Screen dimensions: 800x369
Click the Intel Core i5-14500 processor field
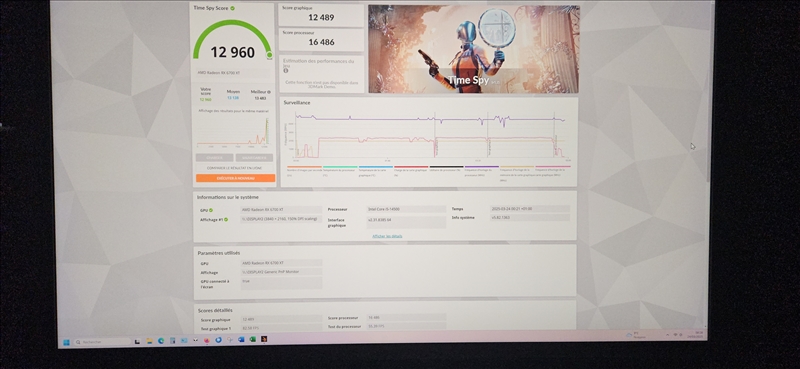pos(406,209)
